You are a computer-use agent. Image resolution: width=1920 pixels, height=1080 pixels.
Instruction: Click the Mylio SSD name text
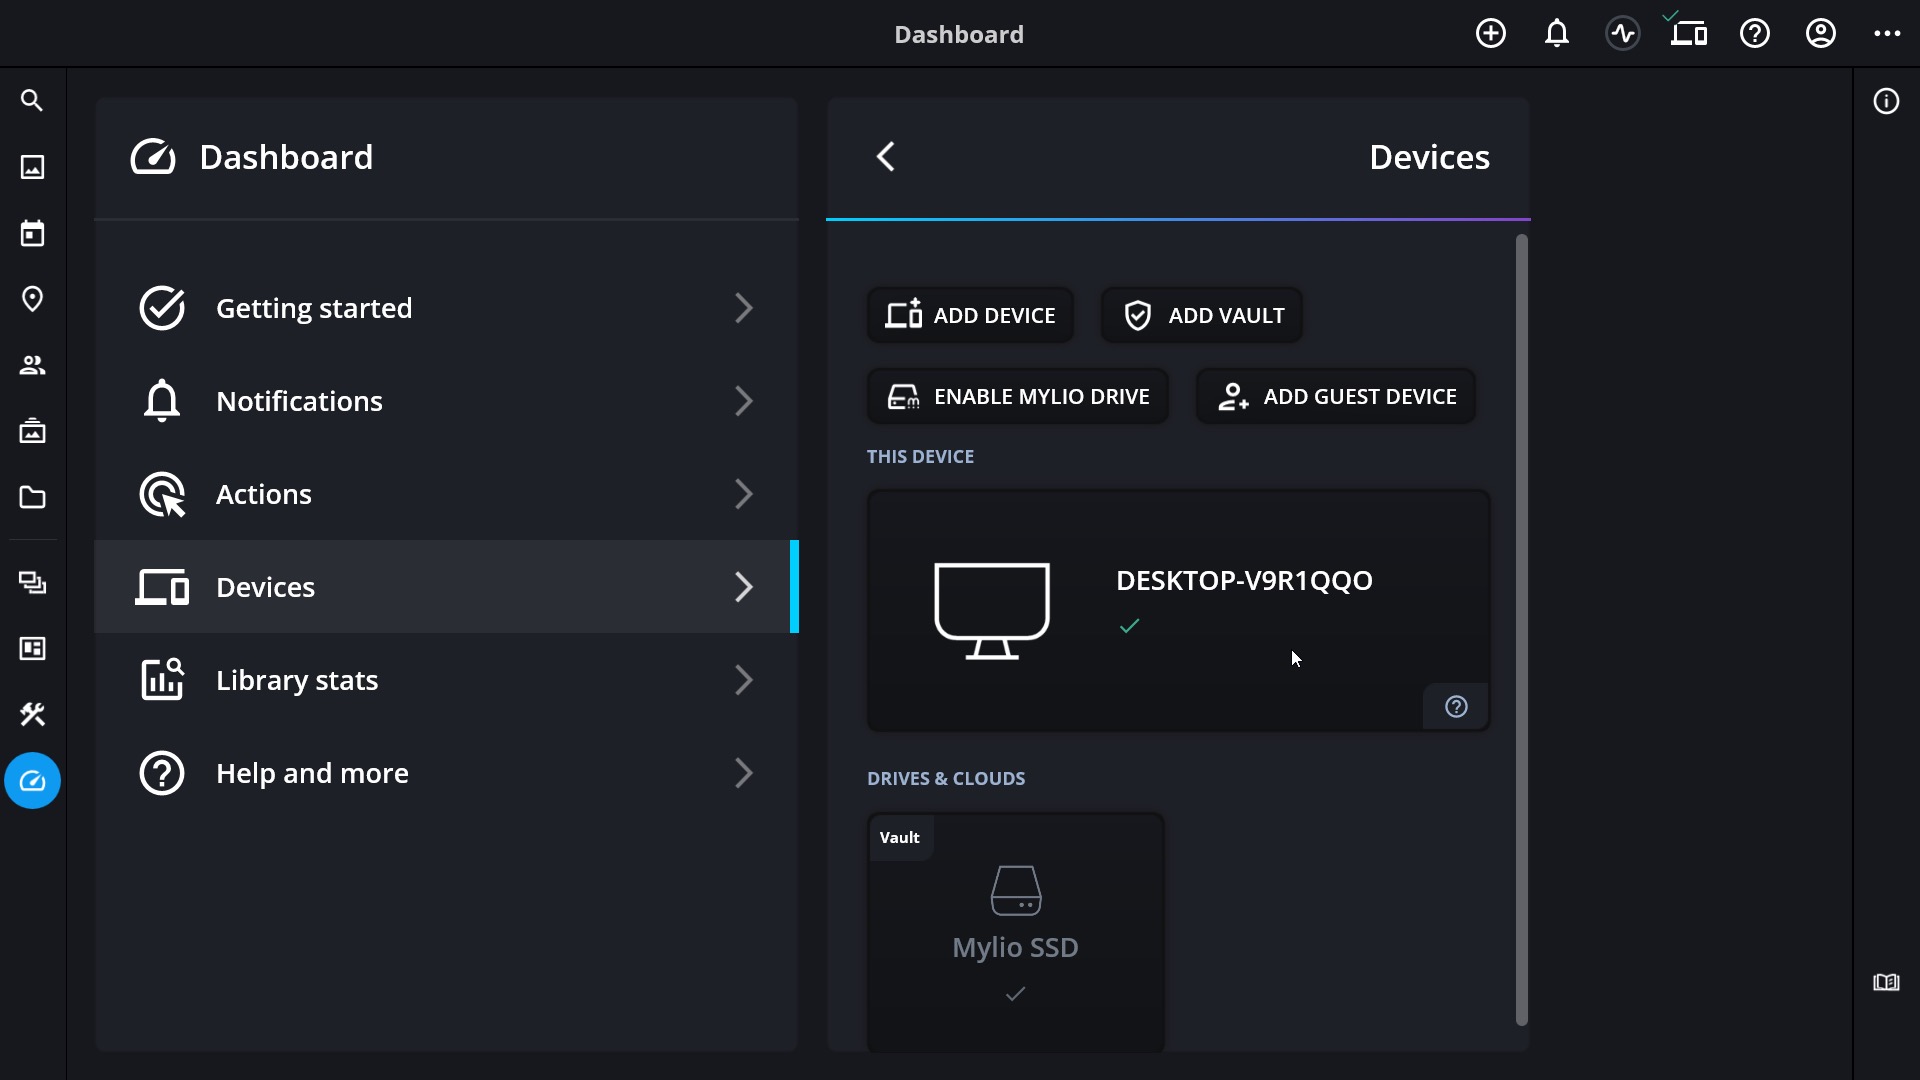[x=1015, y=947]
